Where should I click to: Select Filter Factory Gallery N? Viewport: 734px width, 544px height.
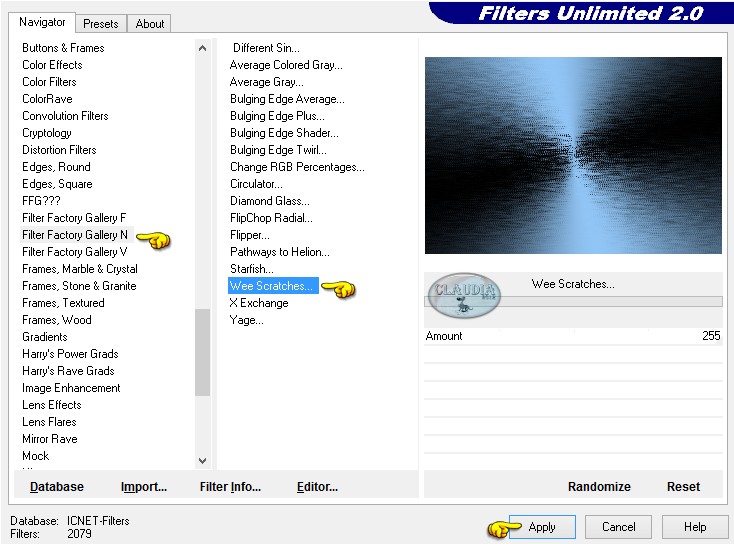[x=75, y=235]
